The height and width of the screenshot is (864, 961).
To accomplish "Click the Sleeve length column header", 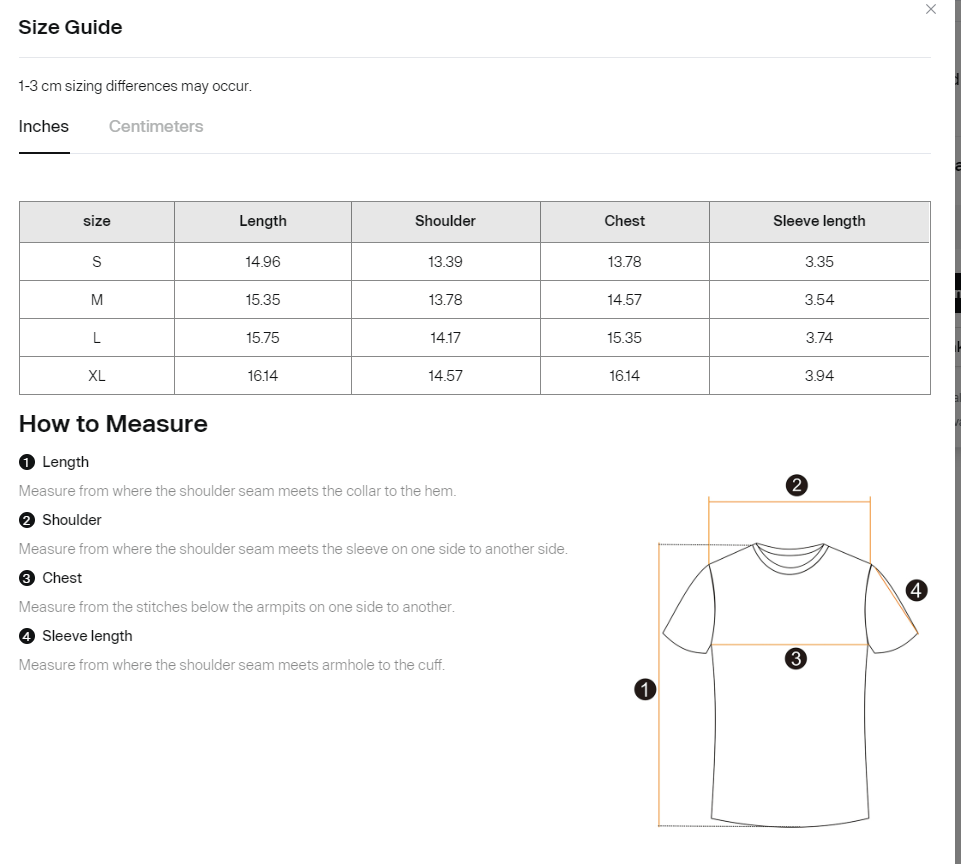I will pos(819,221).
